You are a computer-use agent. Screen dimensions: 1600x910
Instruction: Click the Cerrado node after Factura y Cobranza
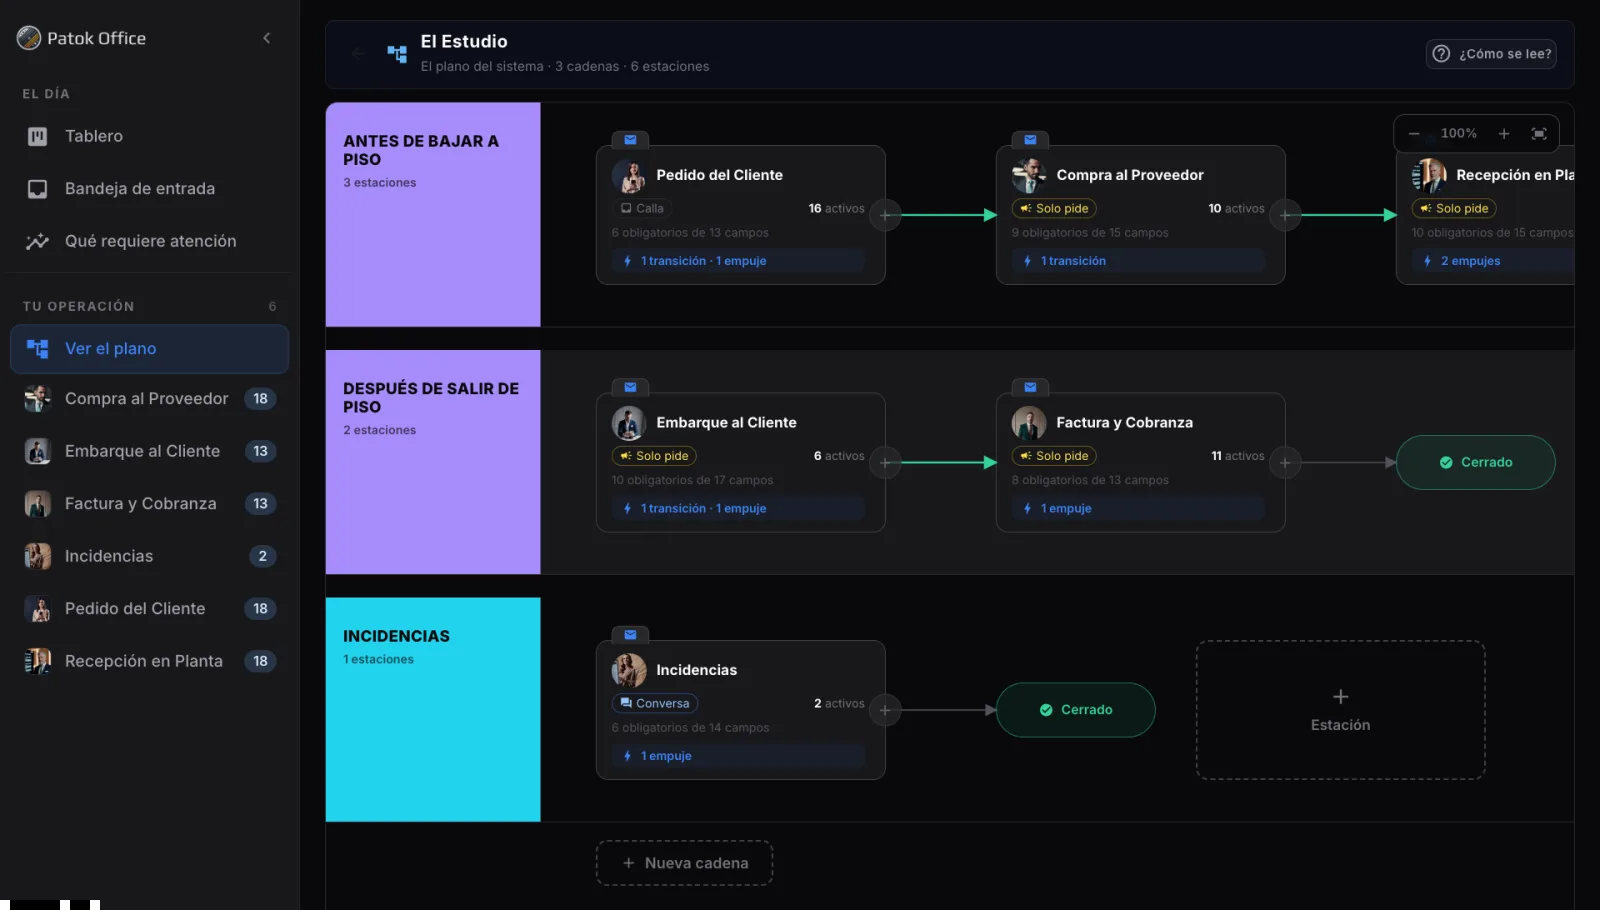tap(1476, 463)
